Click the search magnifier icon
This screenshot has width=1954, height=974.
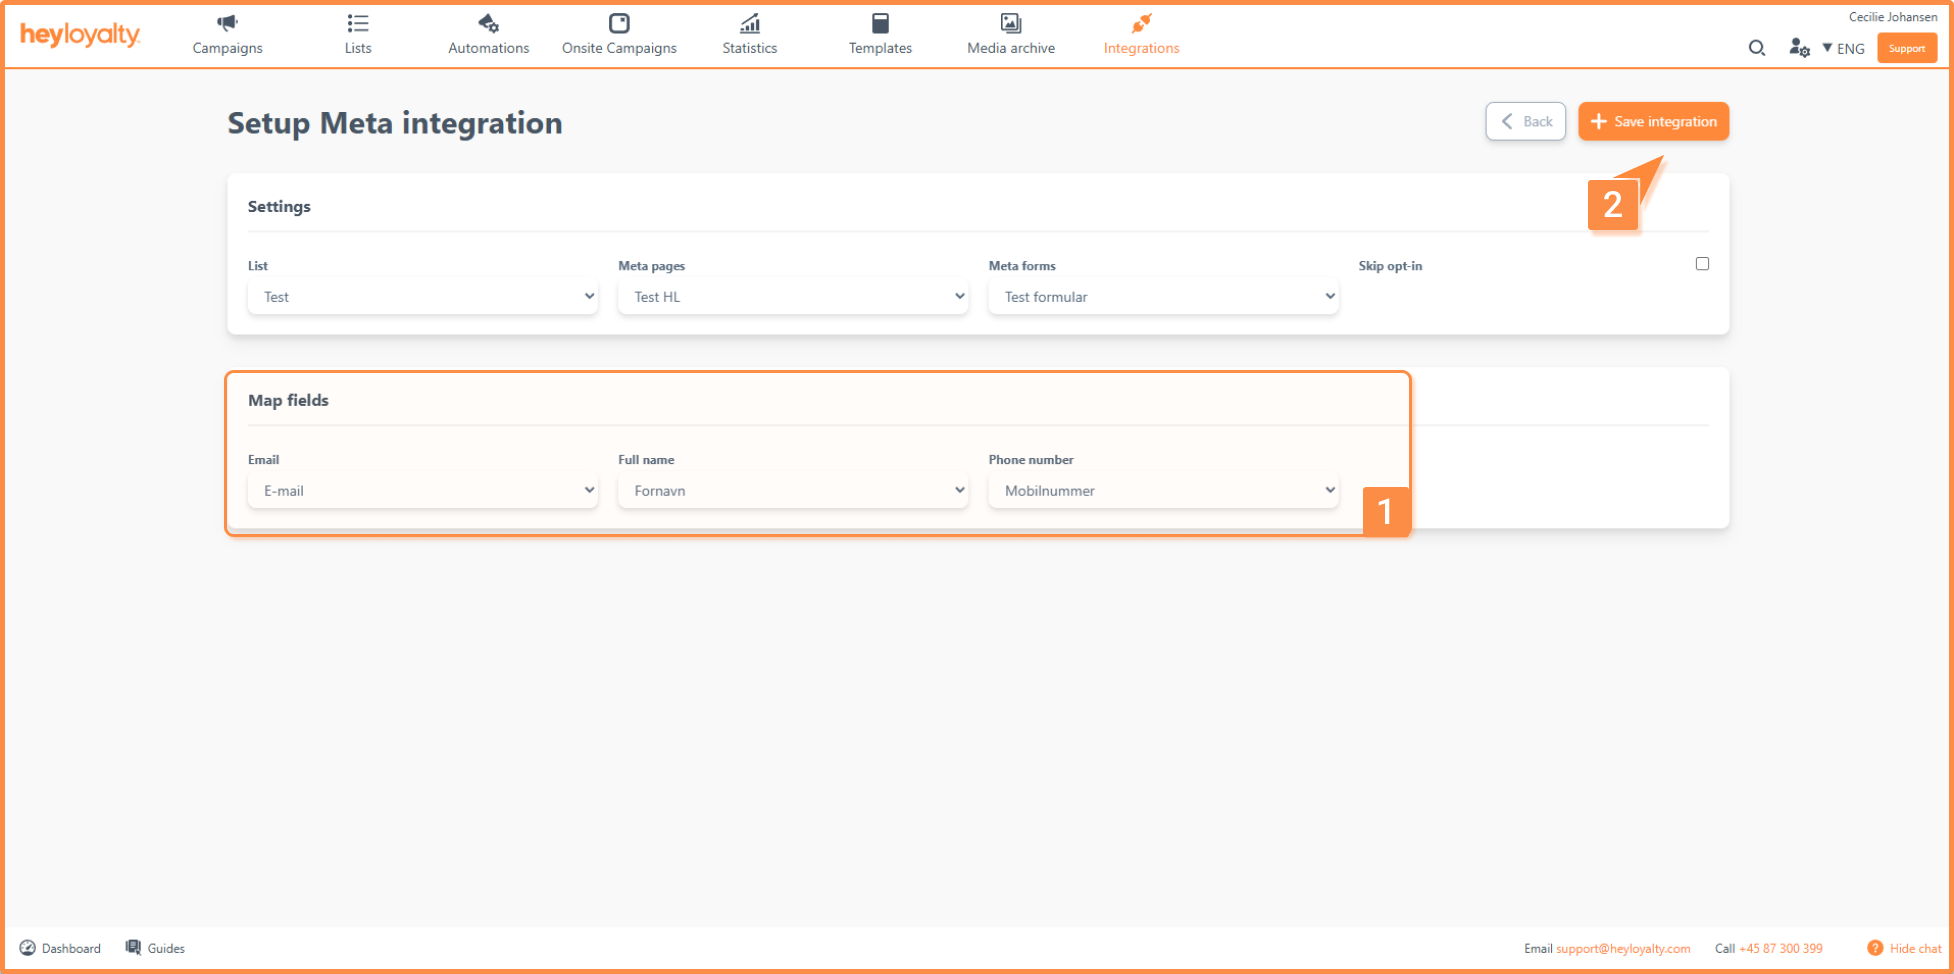pyautogui.click(x=1756, y=48)
